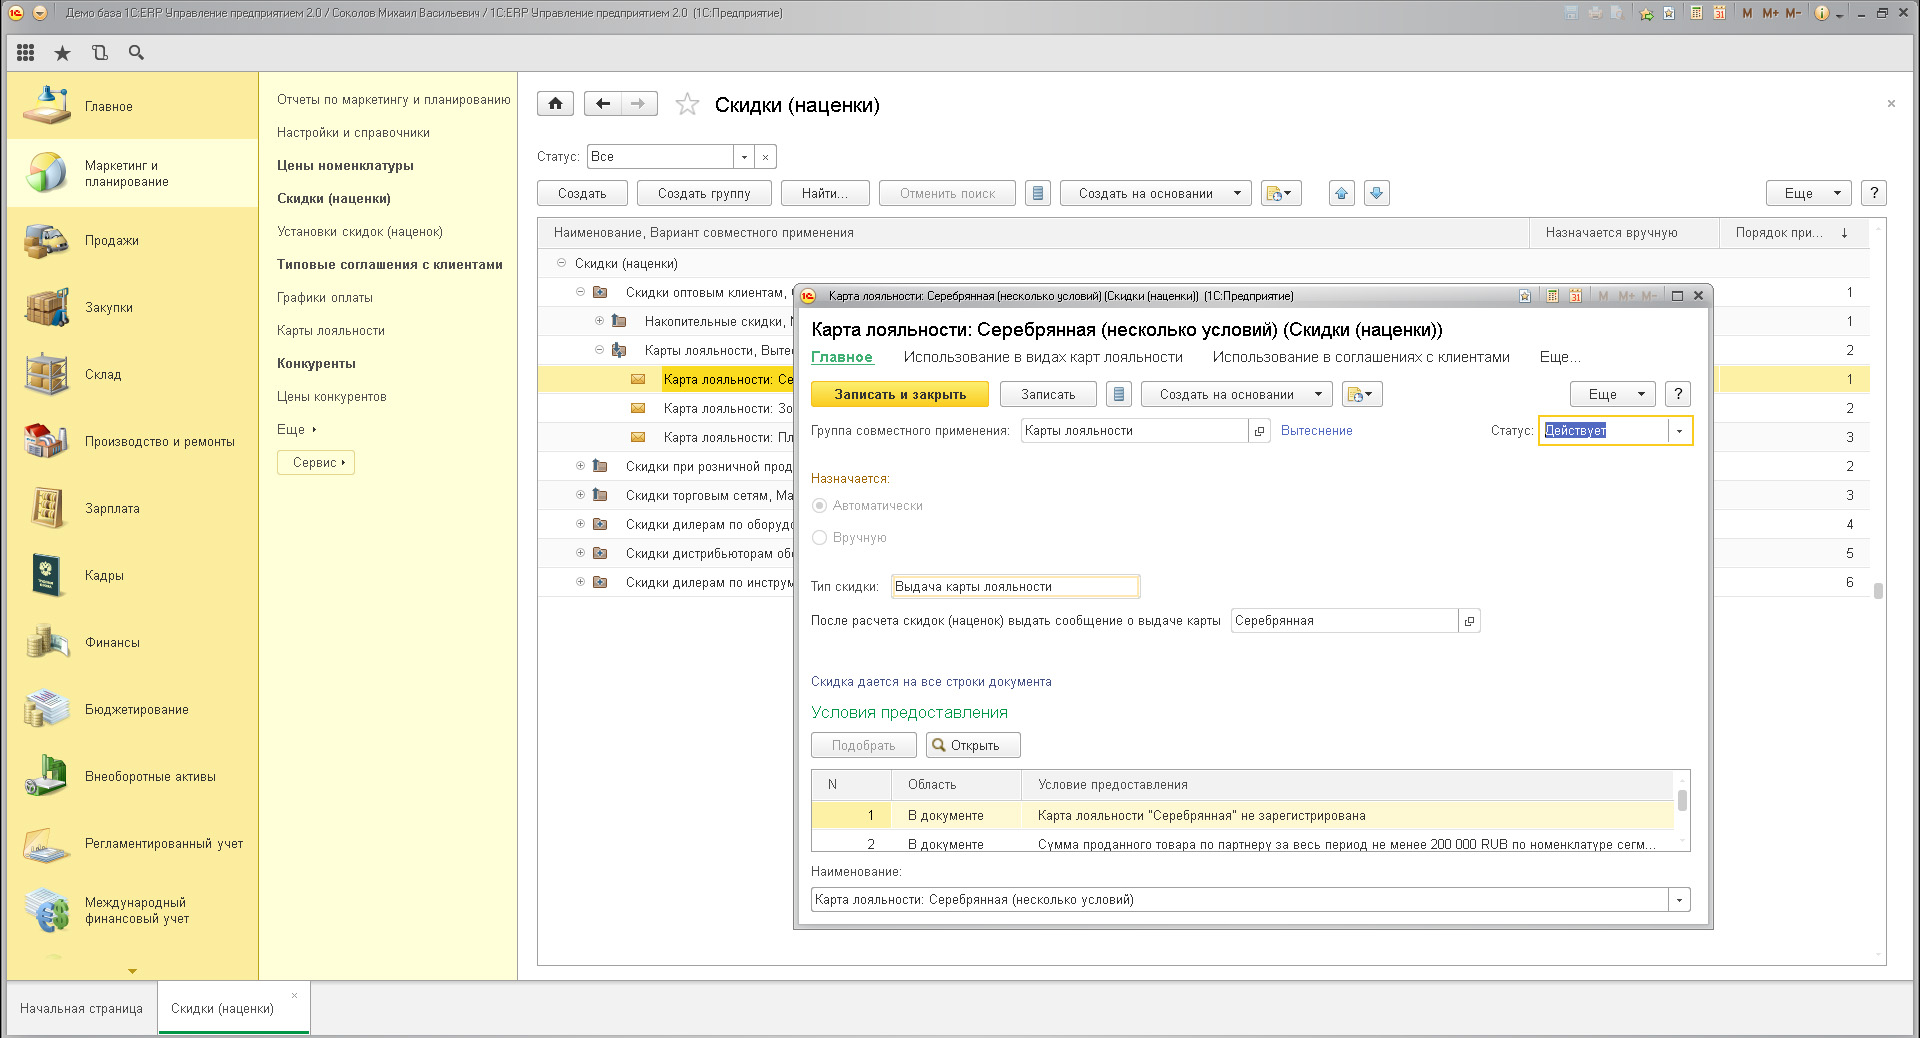This screenshot has width=1920, height=1038.
Task: Switch to Использование в видах карт лояльности tab
Action: click(1043, 357)
